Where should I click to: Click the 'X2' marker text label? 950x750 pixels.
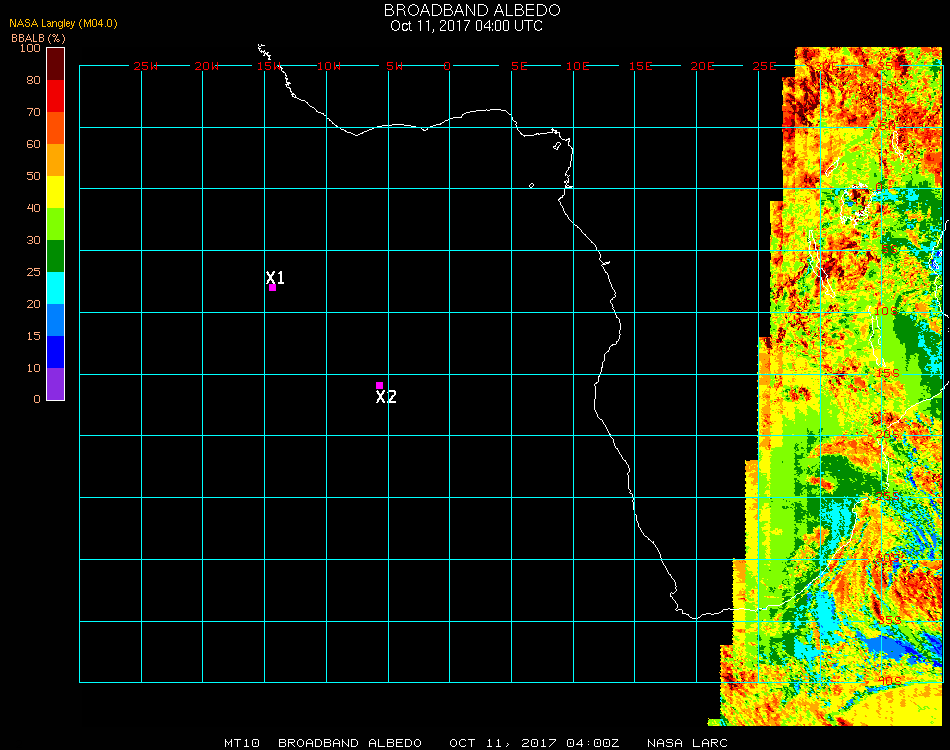[x=386, y=397]
